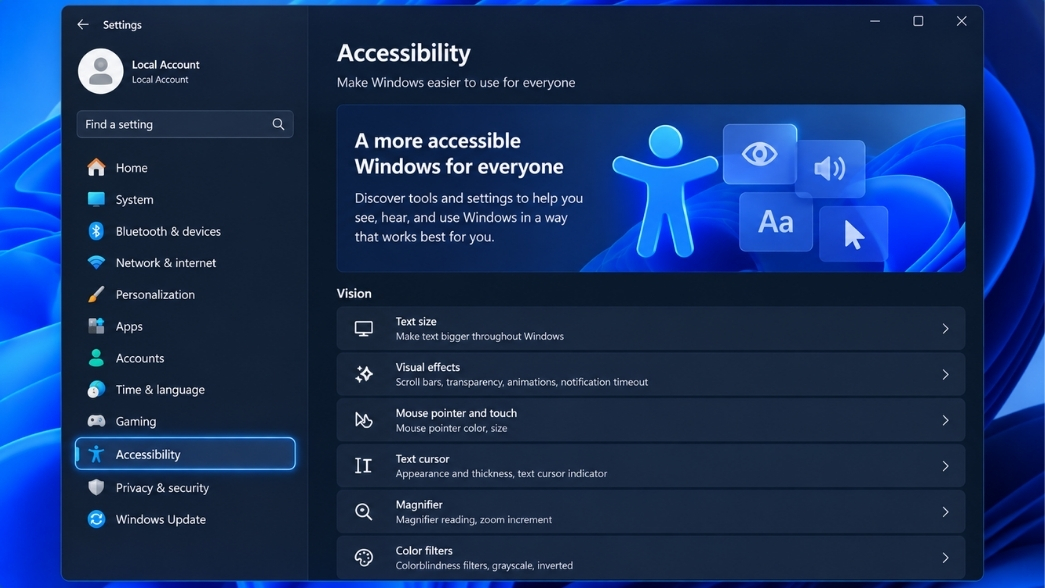Click the back arrow next to Settings
The image size is (1045, 588).
point(83,25)
